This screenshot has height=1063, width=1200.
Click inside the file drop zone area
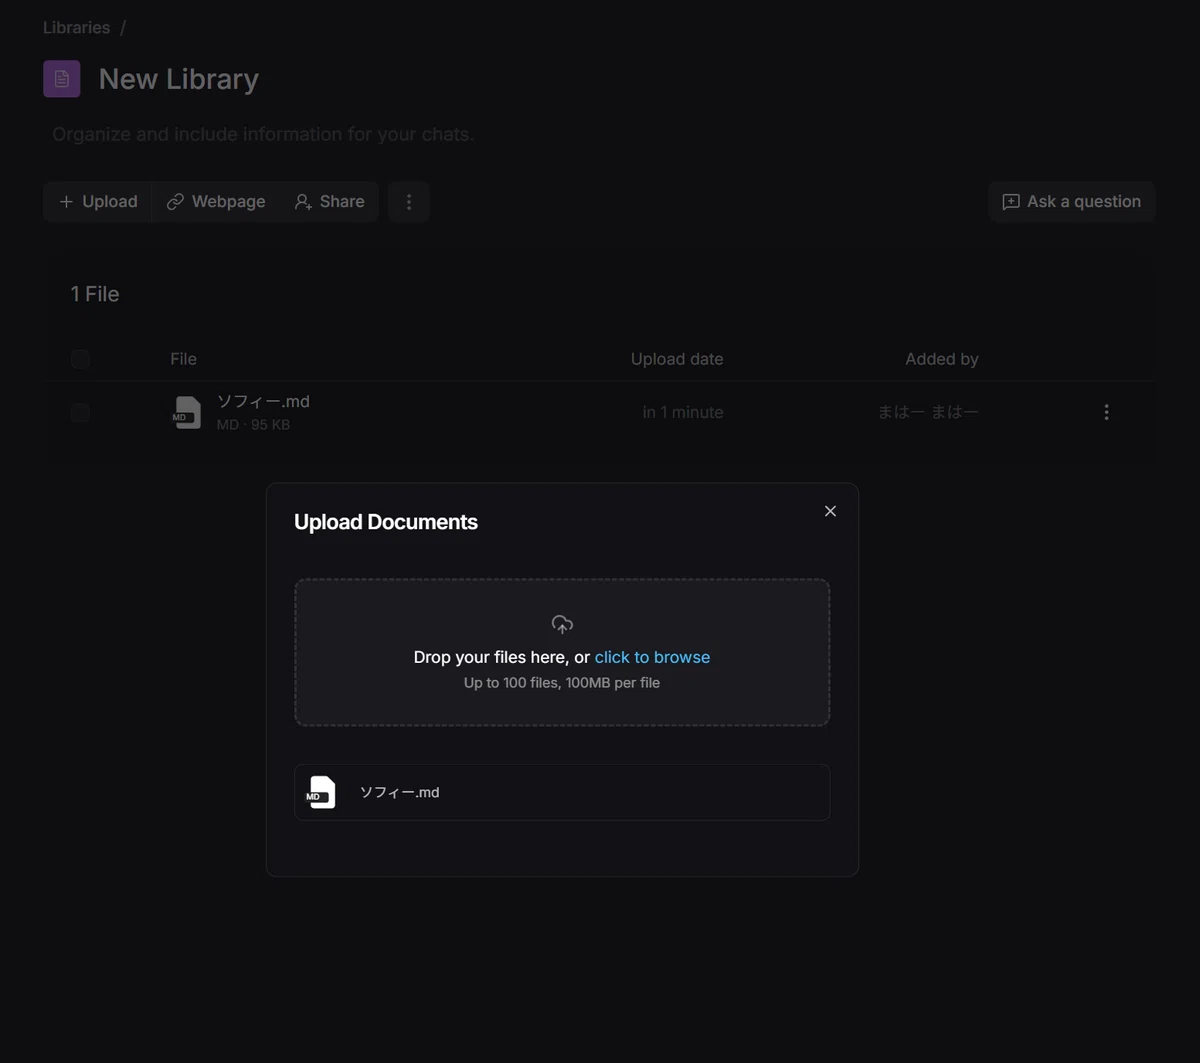[562, 652]
